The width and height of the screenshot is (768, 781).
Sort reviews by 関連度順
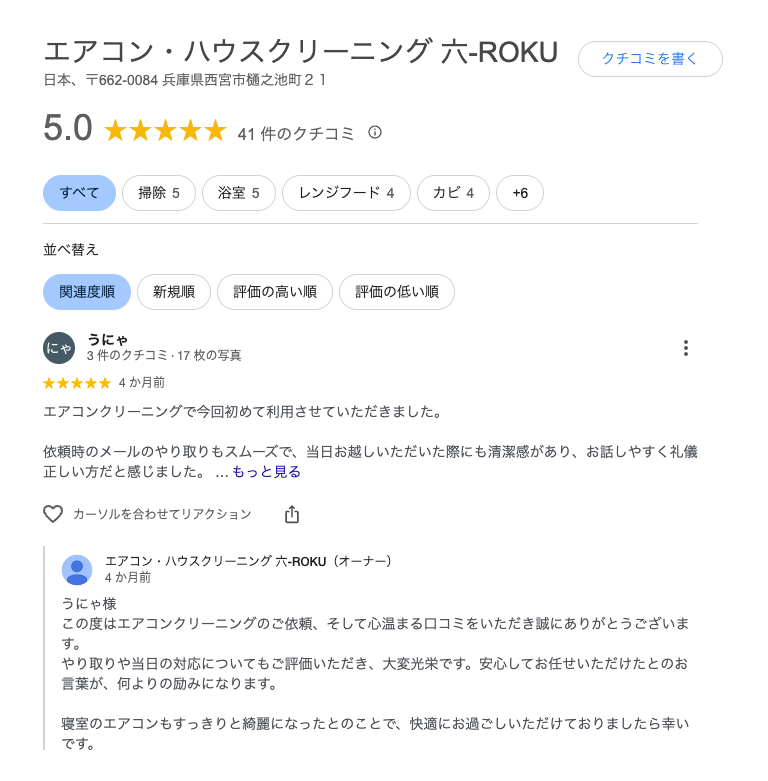pyautogui.click(x=87, y=292)
